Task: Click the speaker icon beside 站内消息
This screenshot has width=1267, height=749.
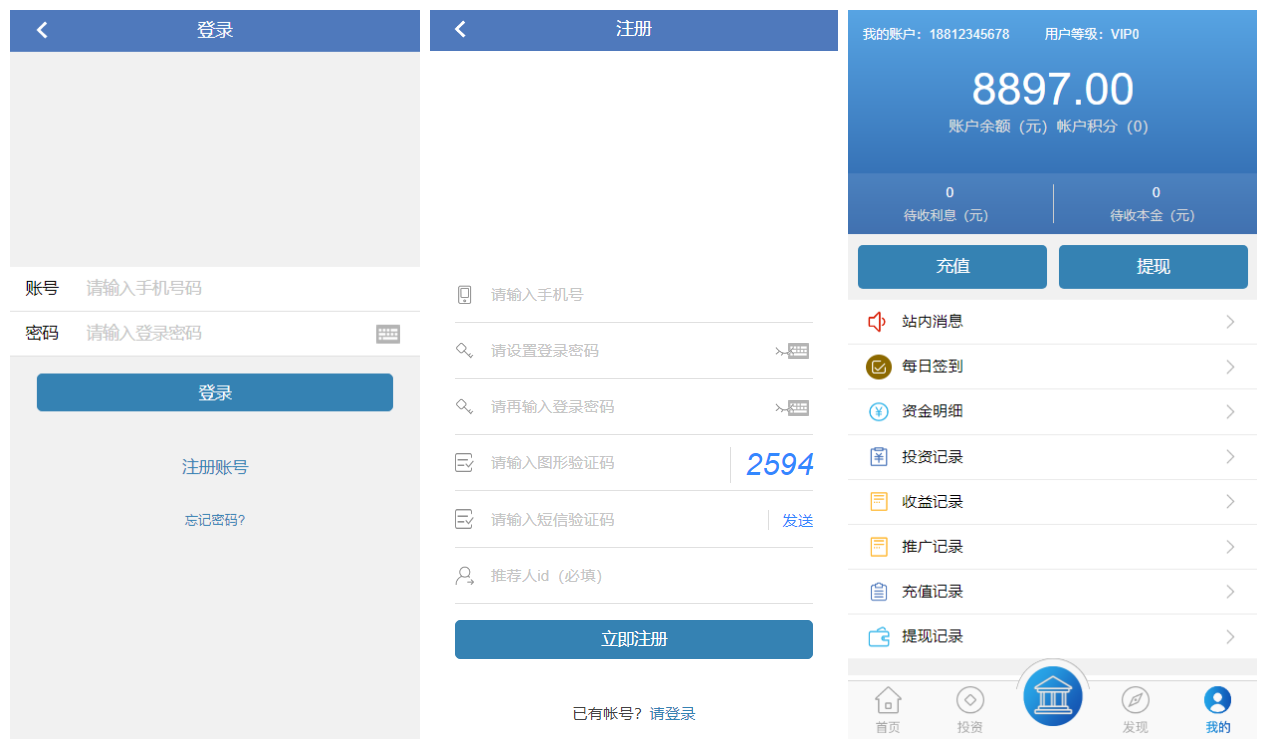Action: [x=878, y=321]
